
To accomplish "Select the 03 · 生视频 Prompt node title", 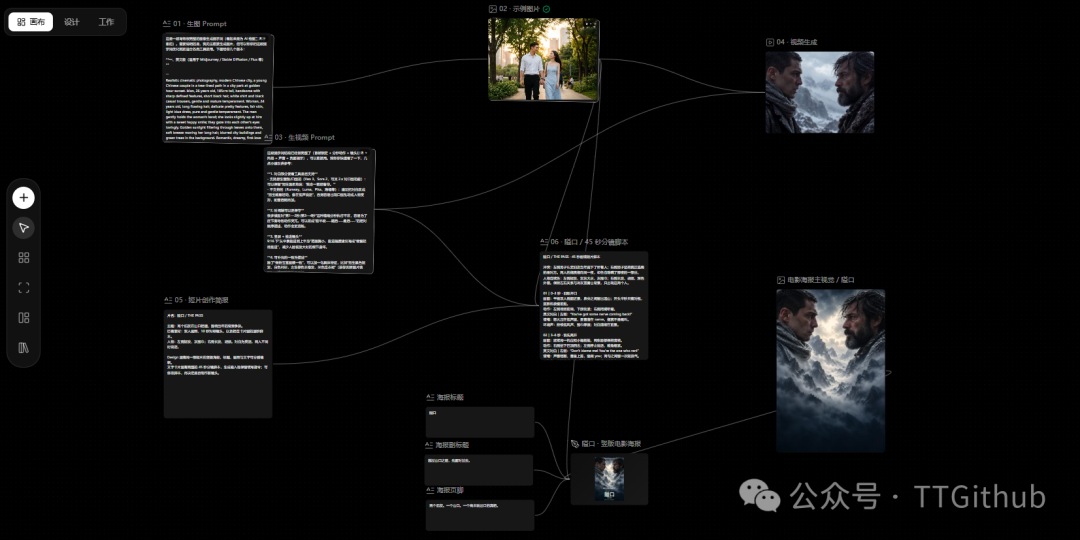I will tap(305, 138).
